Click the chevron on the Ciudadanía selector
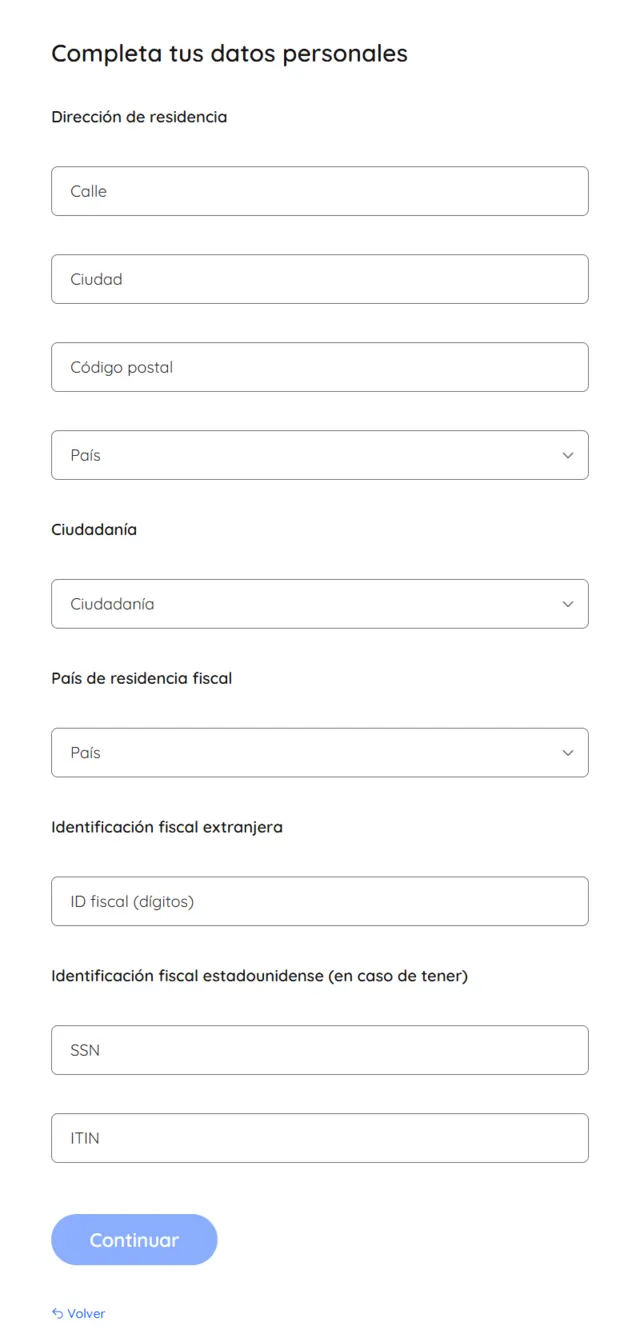Screen dimensions: 640x1338 pyautogui.click(x=568, y=604)
